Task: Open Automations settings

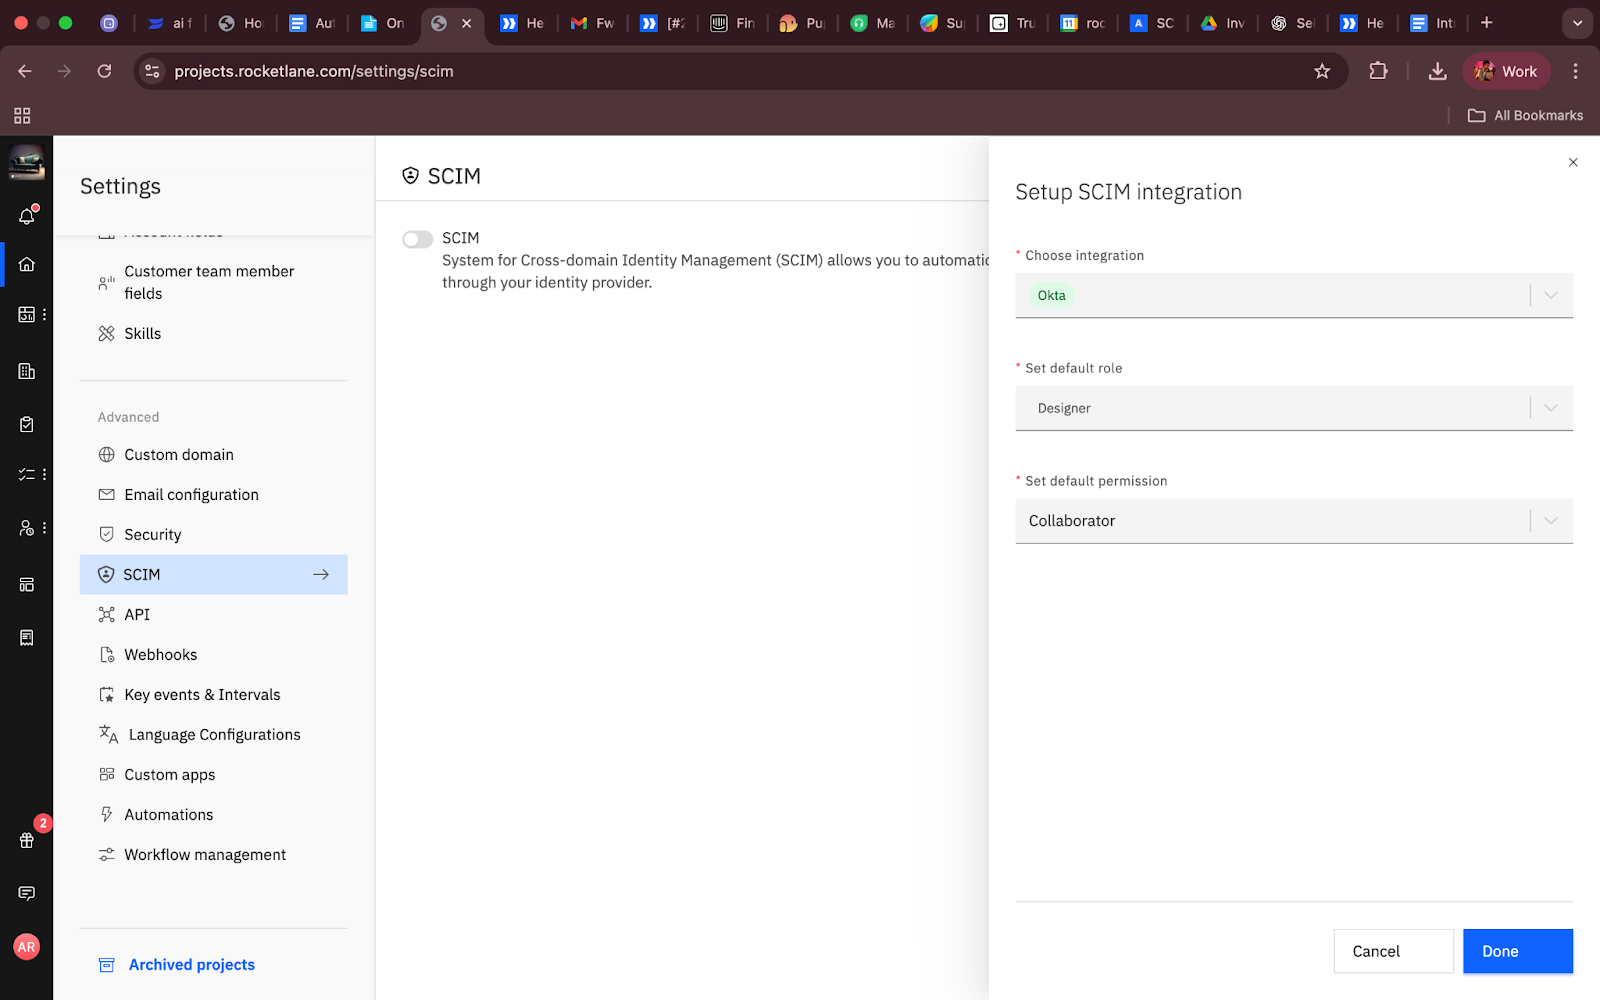Action: [x=213, y=815]
